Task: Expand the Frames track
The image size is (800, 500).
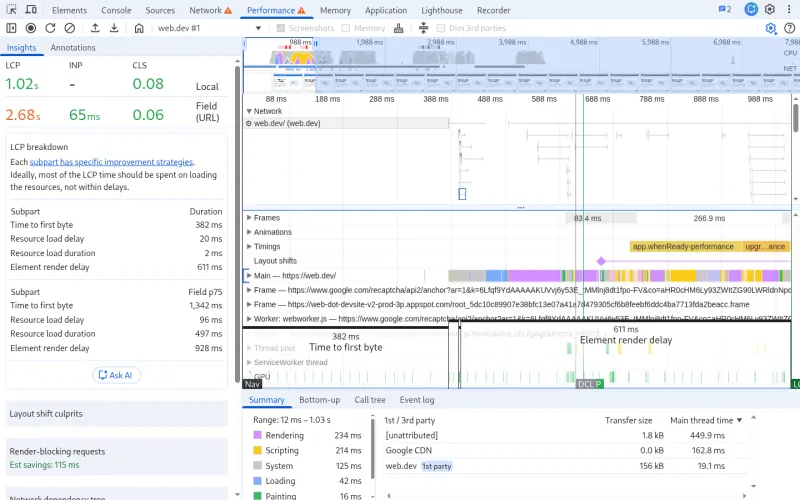Action: (x=249, y=217)
